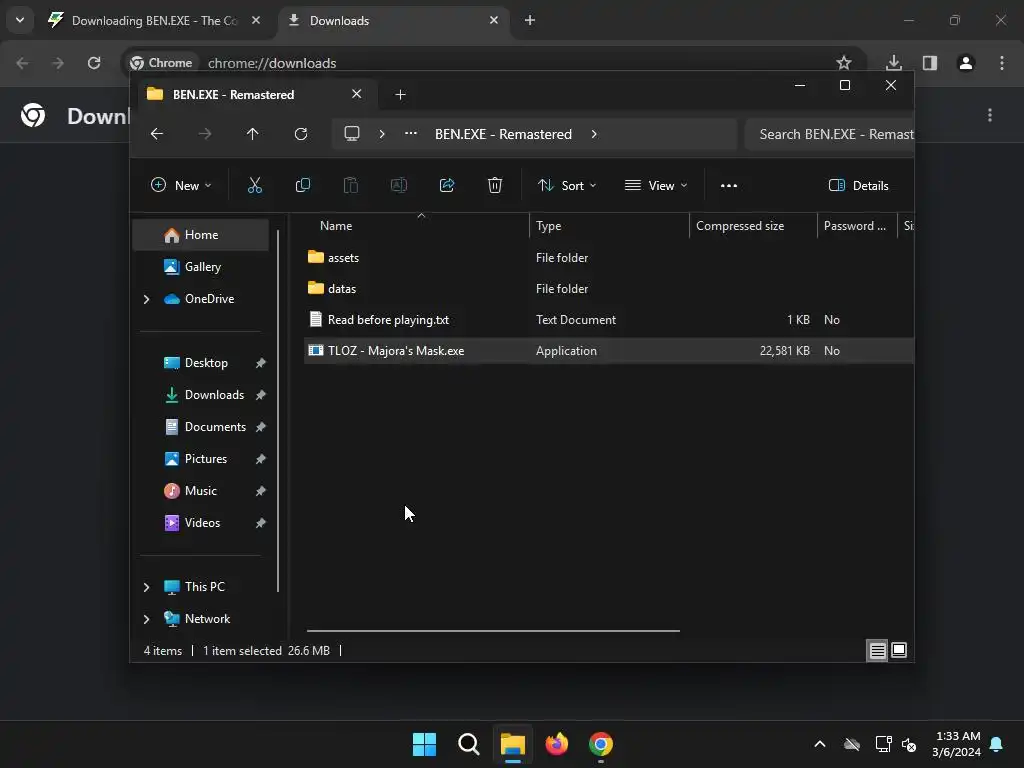The width and height of the screenshot is (1024, 768).
Task: Click the Delete trash can icon
Action: coord(495,185)
